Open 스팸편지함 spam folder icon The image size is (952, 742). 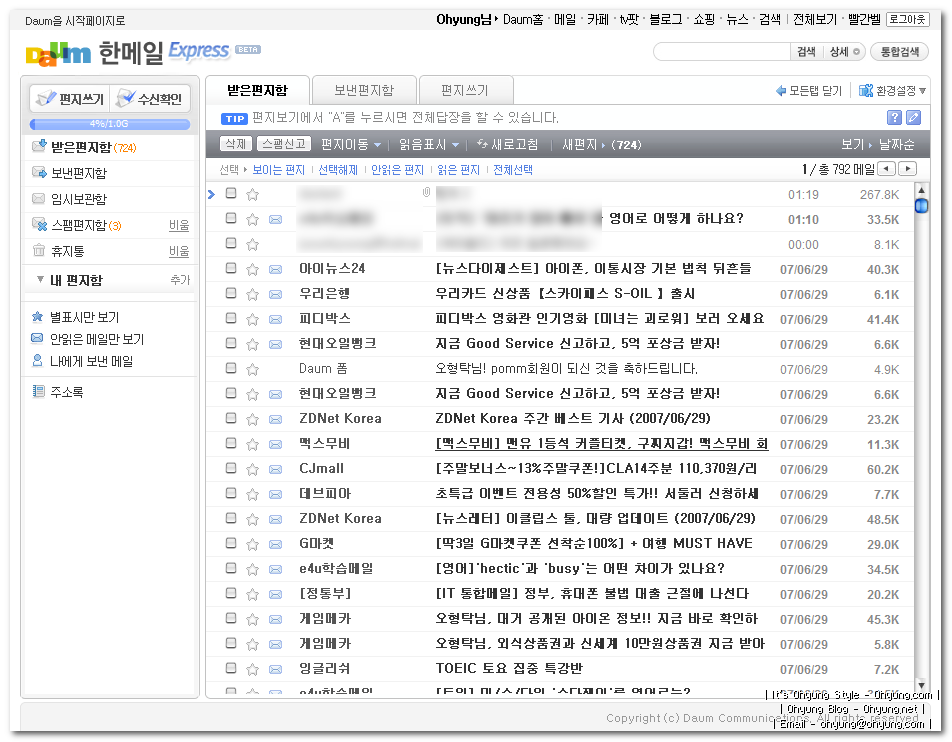39,225
